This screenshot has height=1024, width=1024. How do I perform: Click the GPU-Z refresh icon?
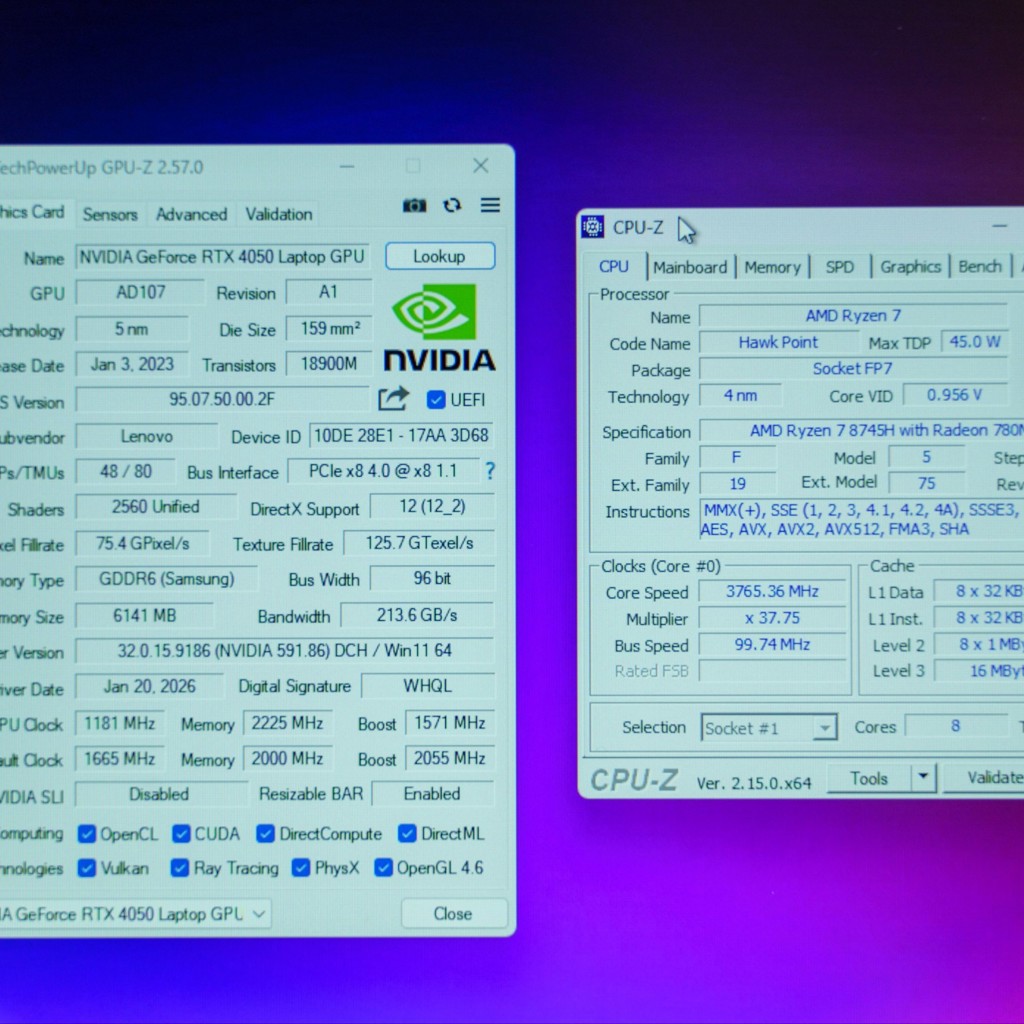pyautogui.click(x=452, y=205)
